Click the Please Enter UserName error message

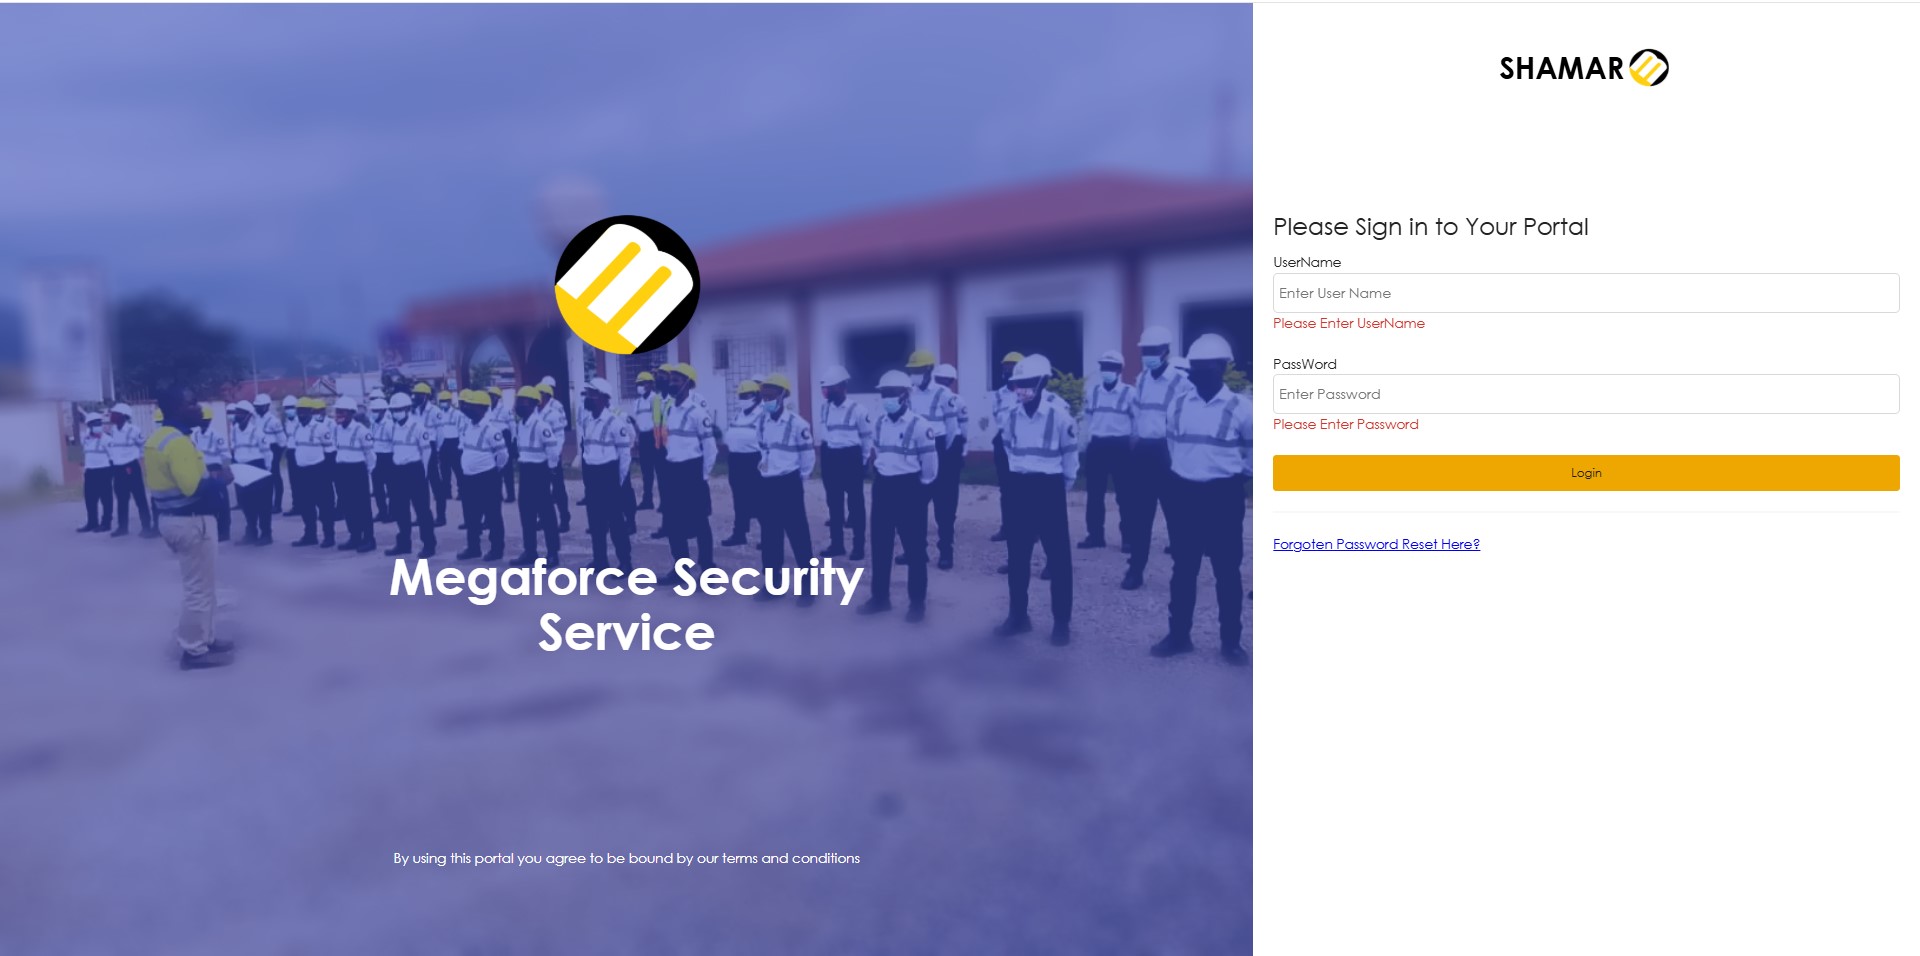coord(1349,323)
